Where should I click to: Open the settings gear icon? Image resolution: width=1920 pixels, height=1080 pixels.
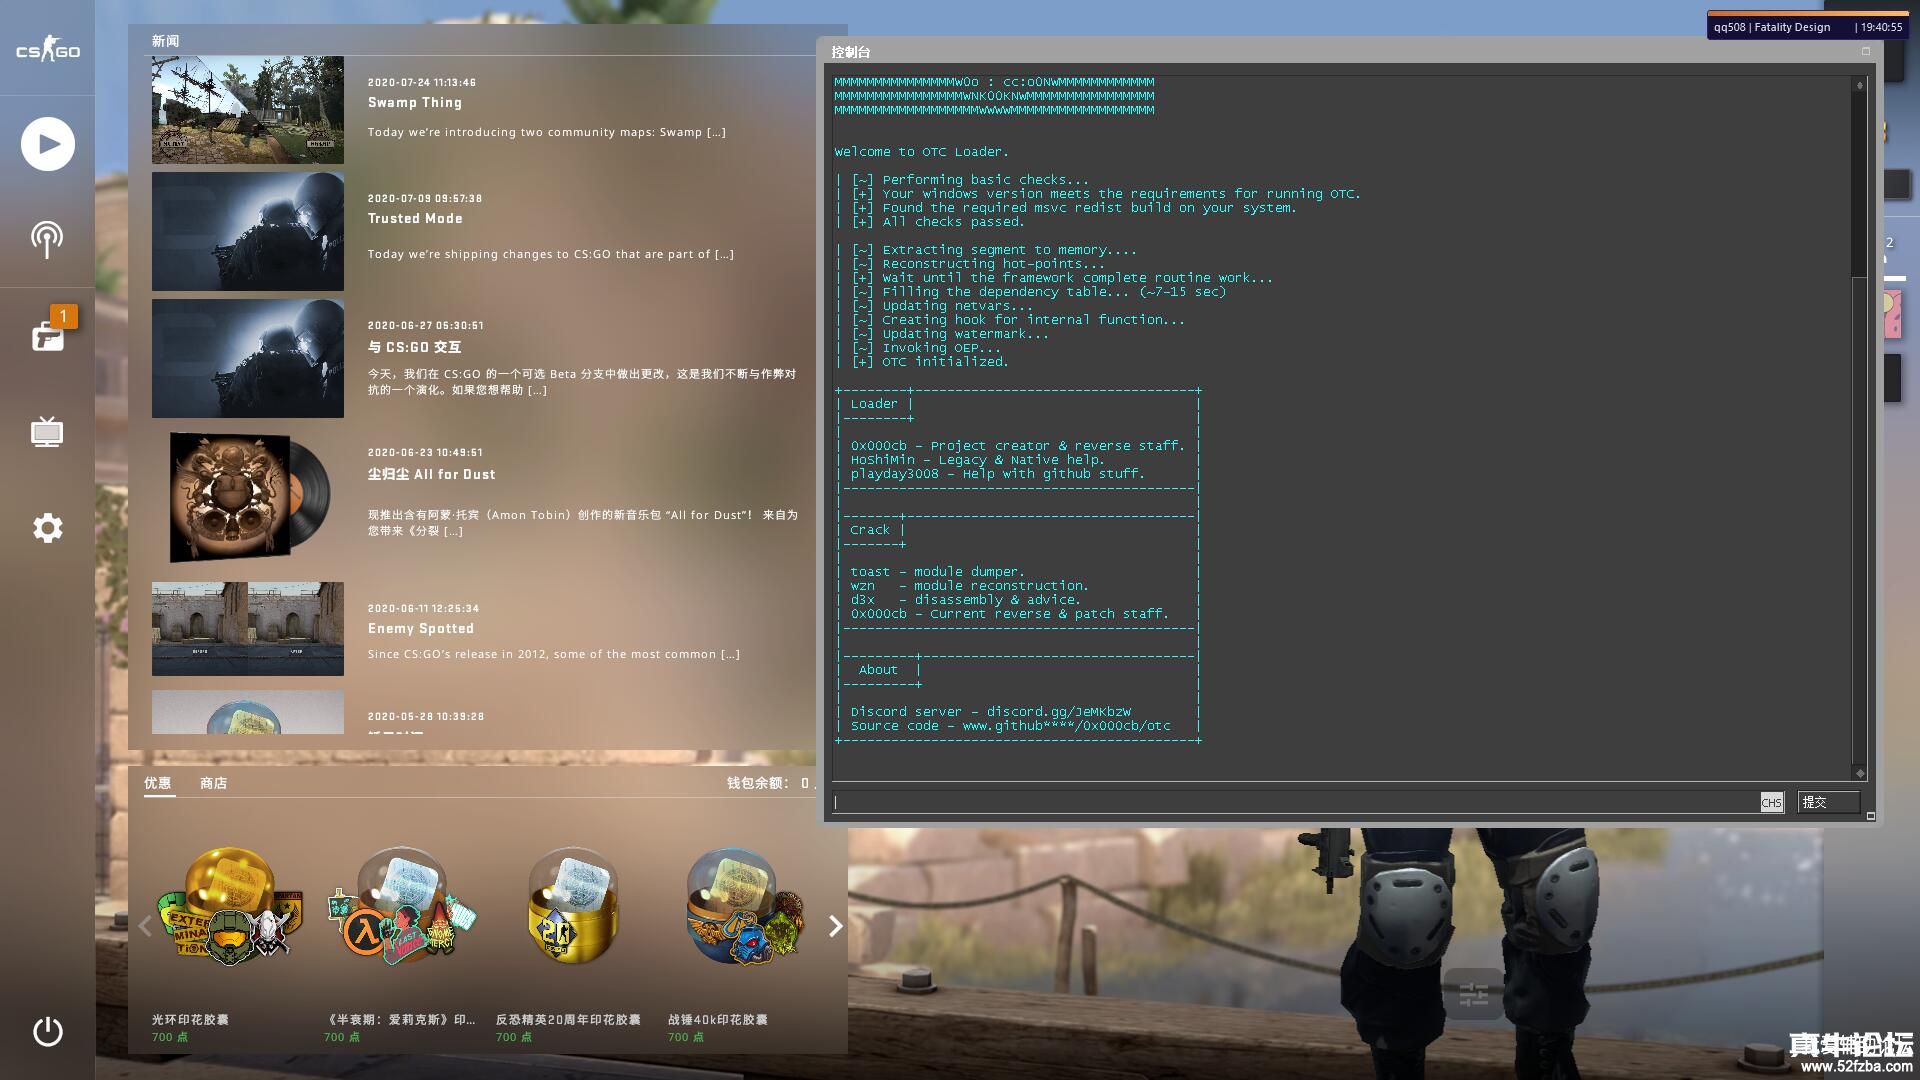click(x=47, y=528)
